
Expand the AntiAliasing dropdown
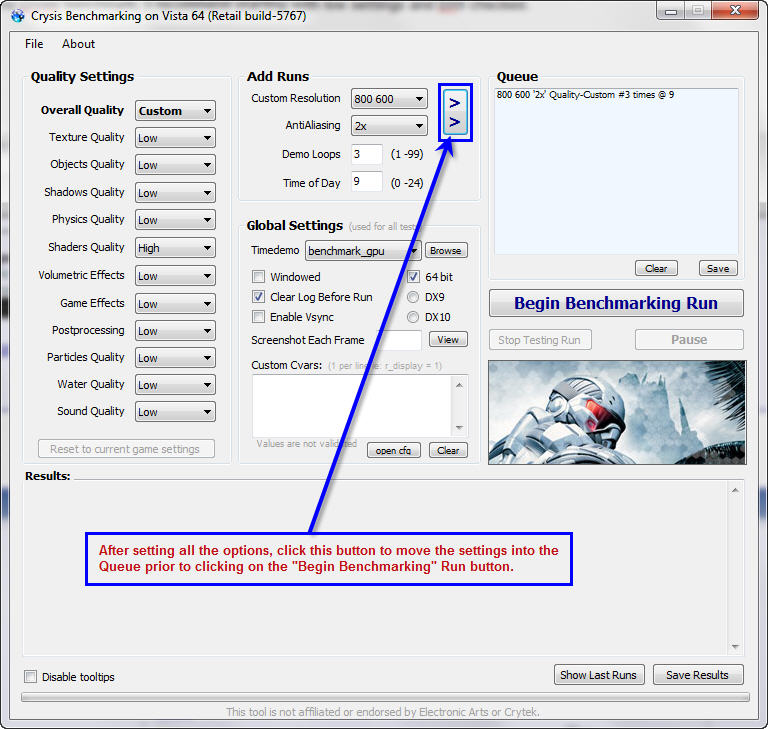(389, 126)
